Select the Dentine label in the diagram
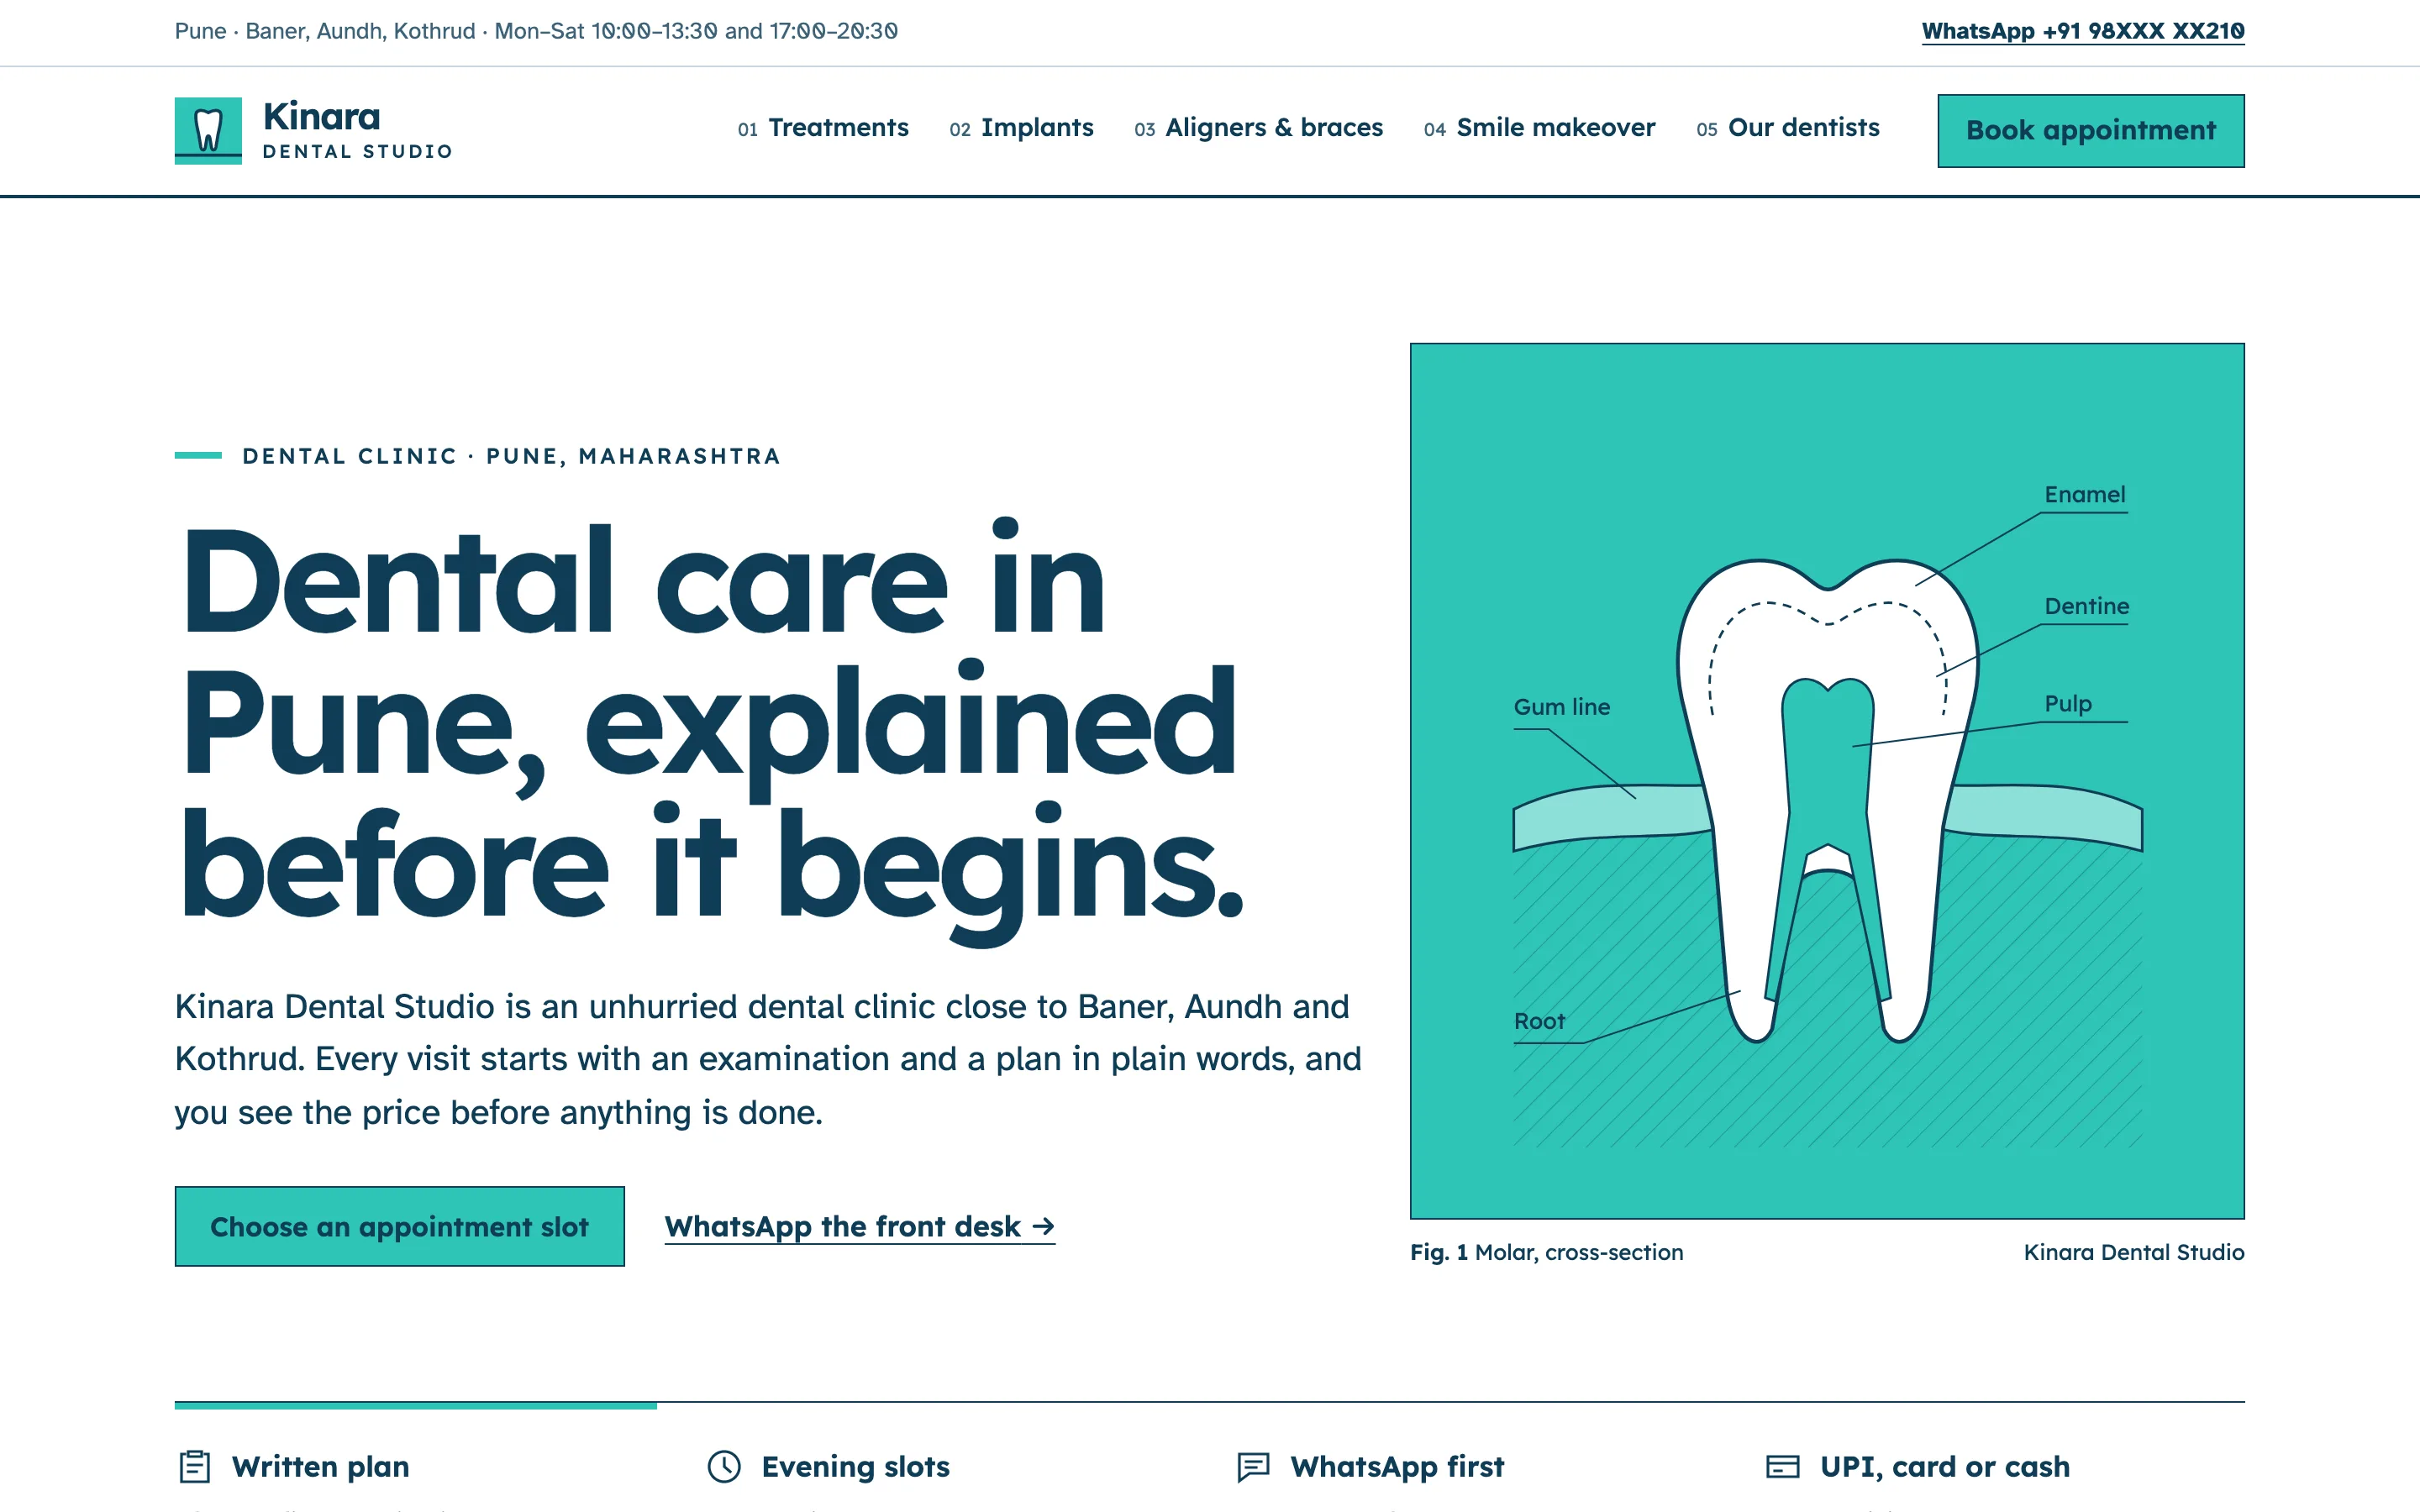The image size is (2420, 1512). coord(2086,606)
